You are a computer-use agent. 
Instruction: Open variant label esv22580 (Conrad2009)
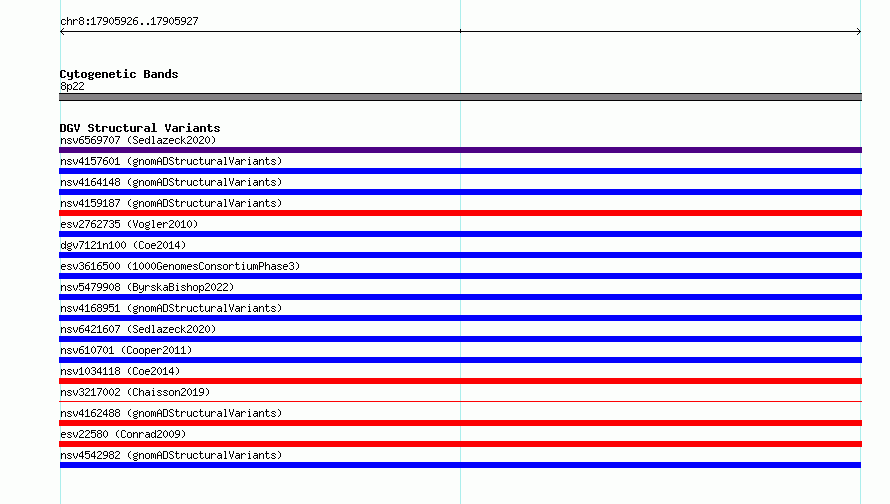click(123, 434)
